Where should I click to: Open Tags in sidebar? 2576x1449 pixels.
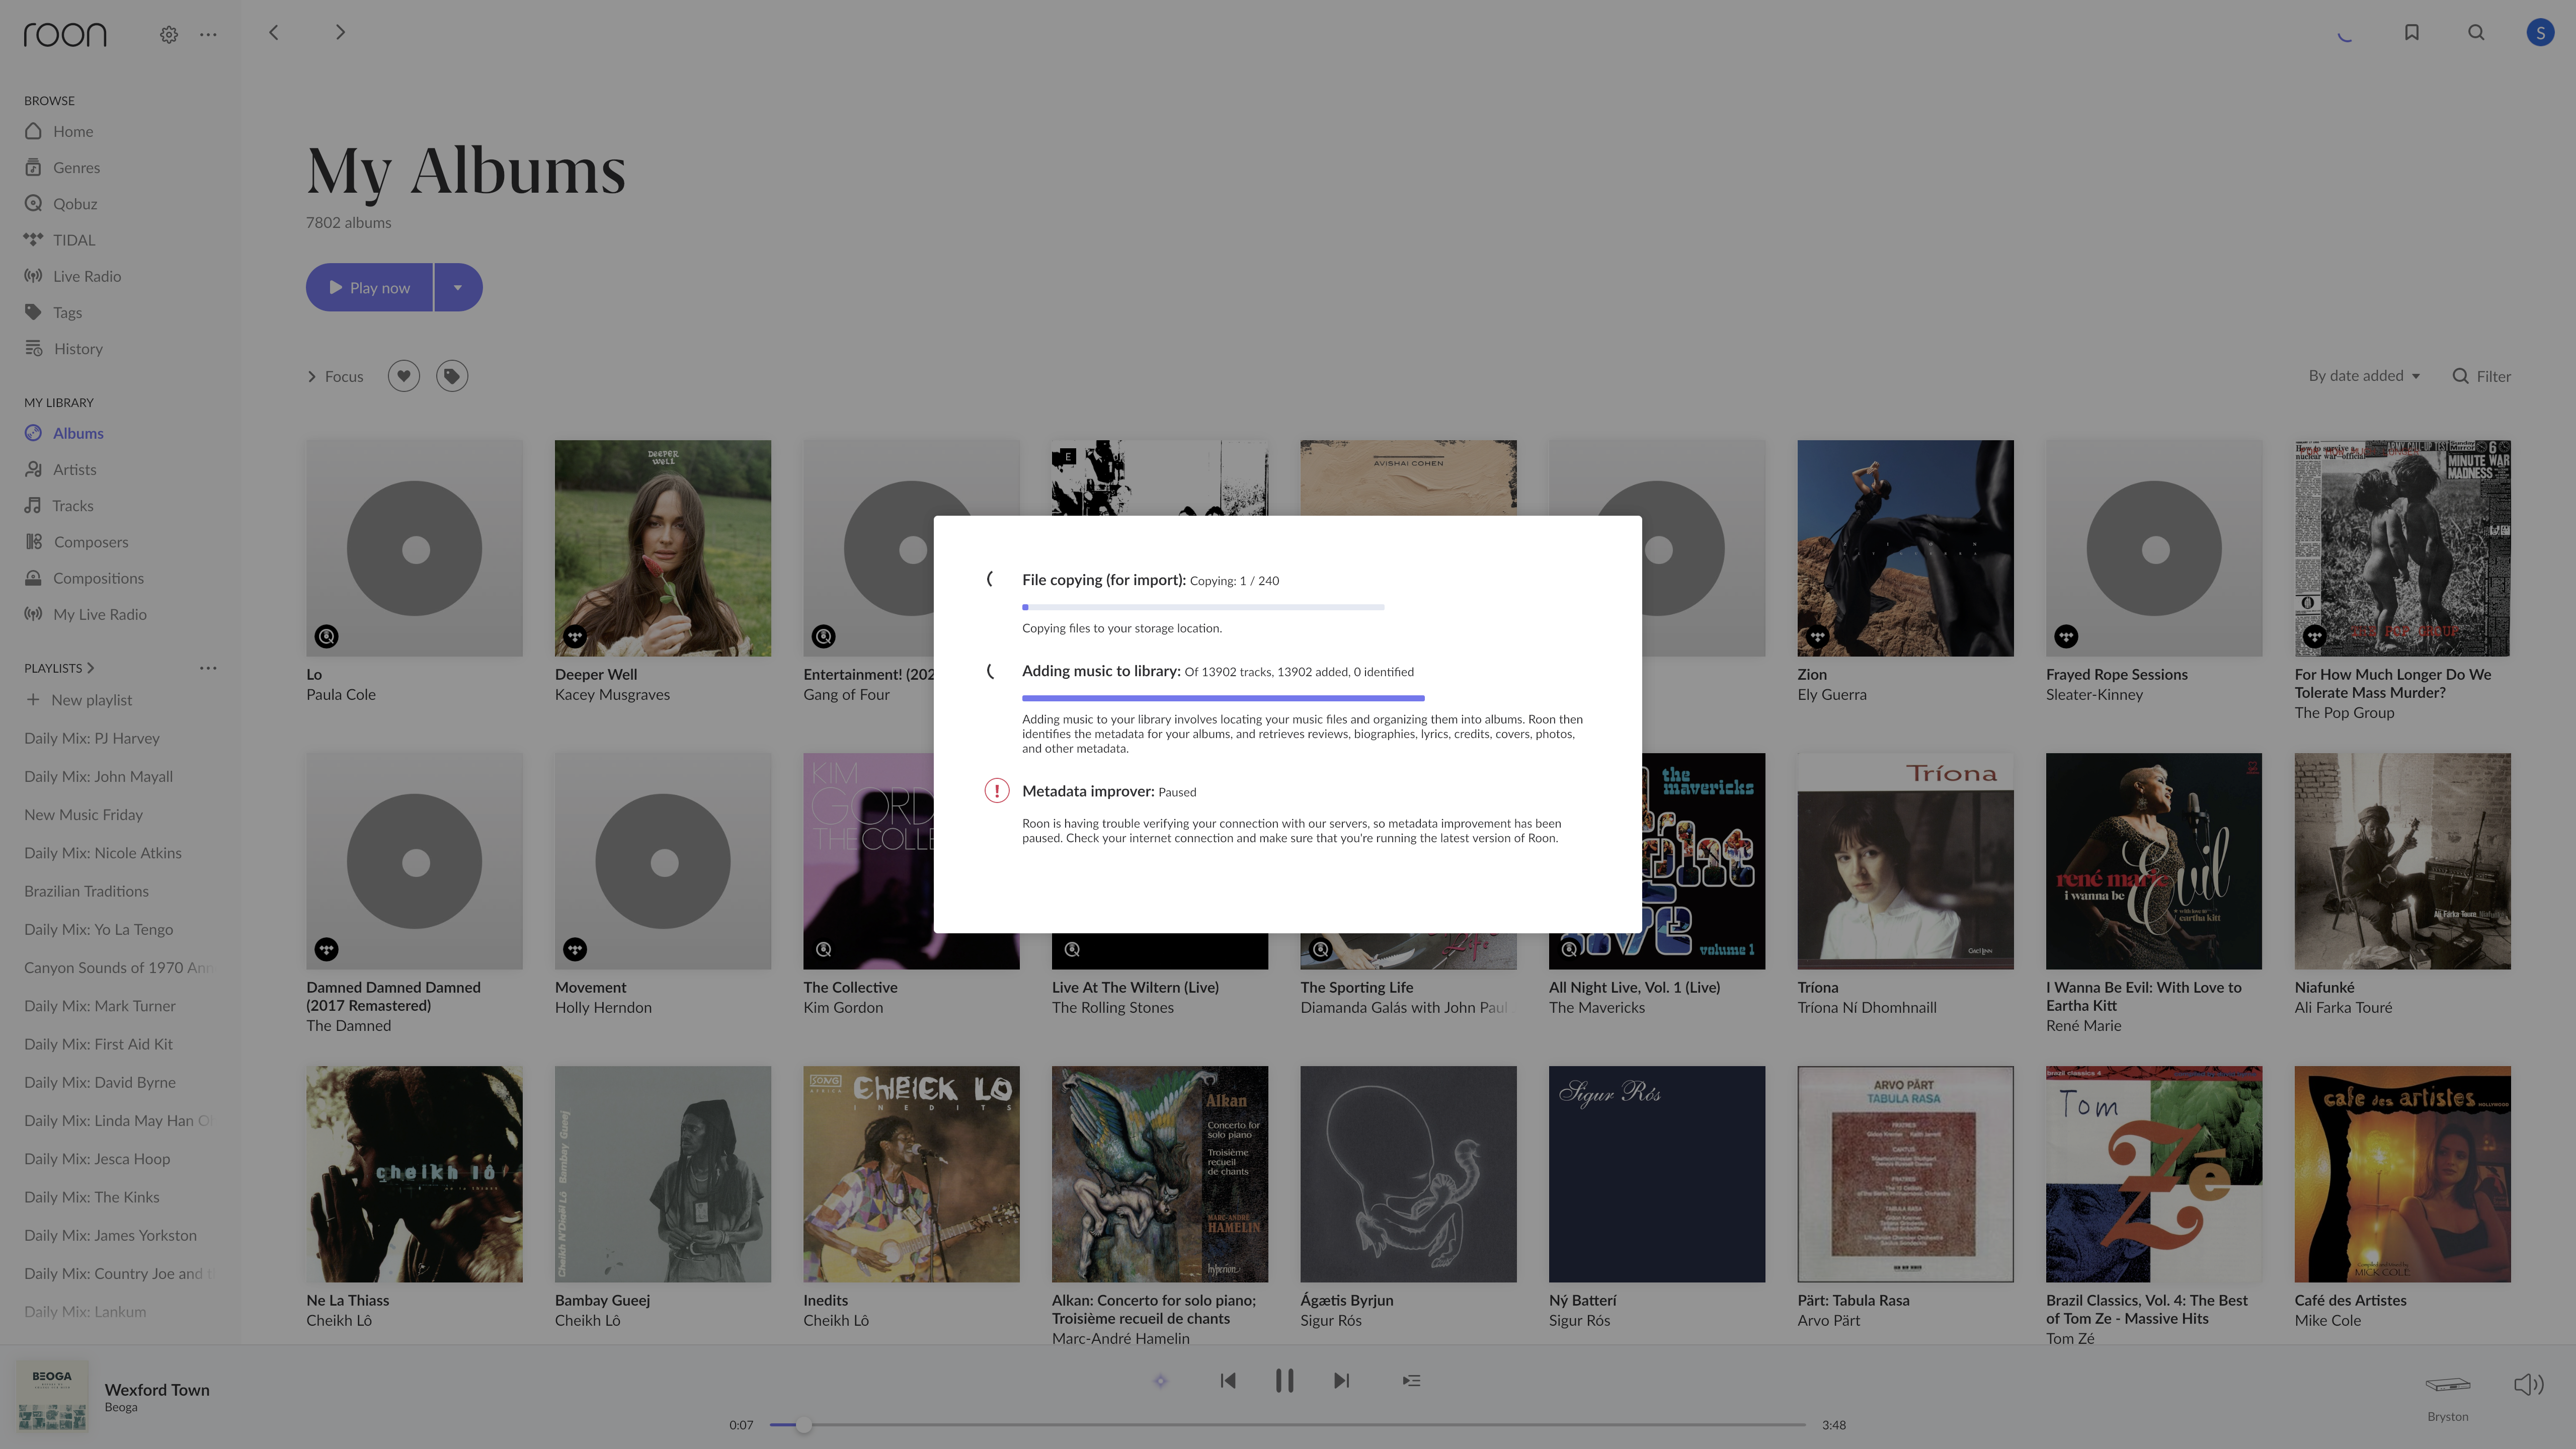(53, 312)
